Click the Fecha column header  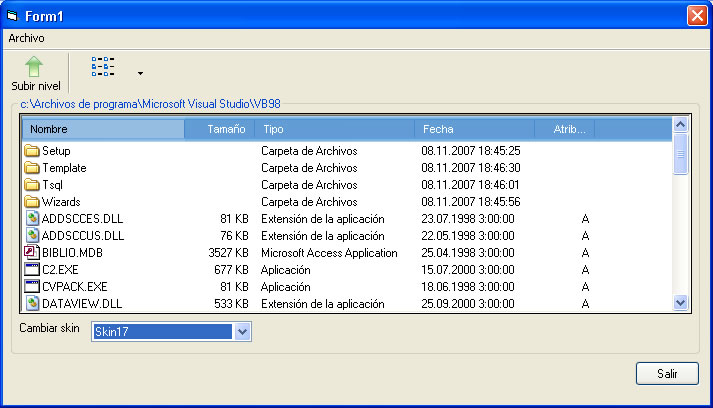pos(474,129)
